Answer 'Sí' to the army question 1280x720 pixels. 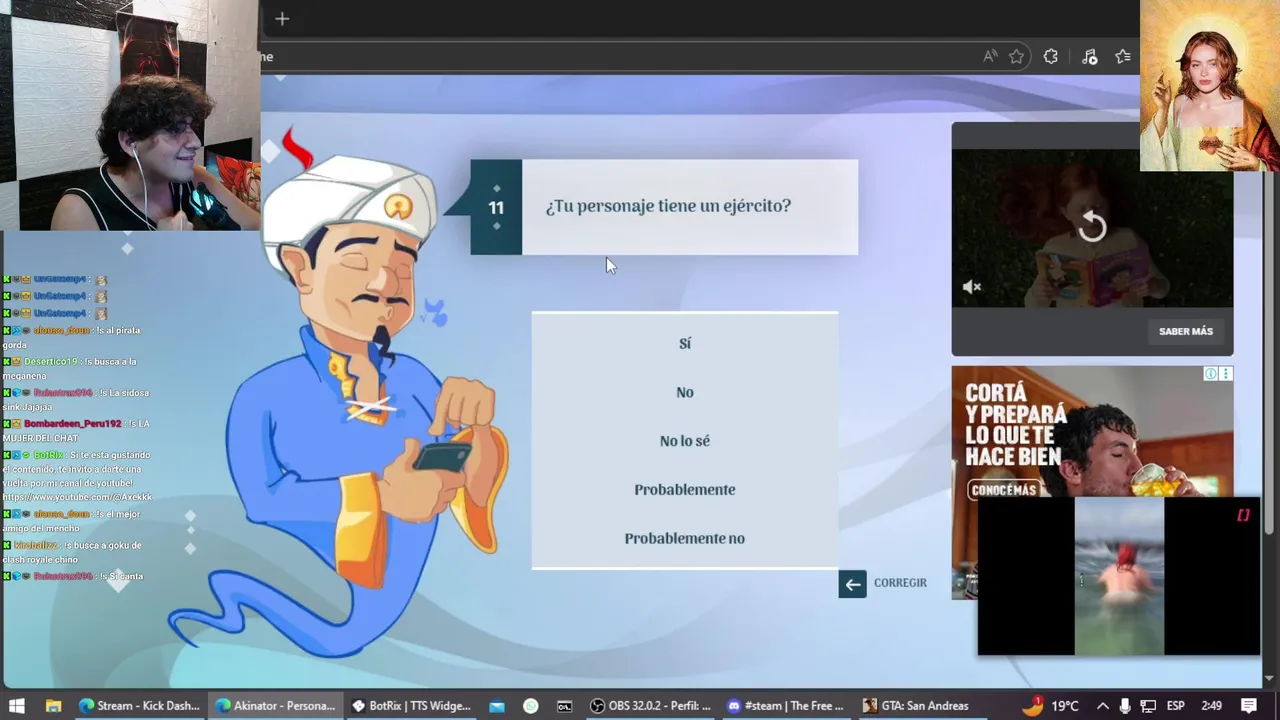click(685, 343)
